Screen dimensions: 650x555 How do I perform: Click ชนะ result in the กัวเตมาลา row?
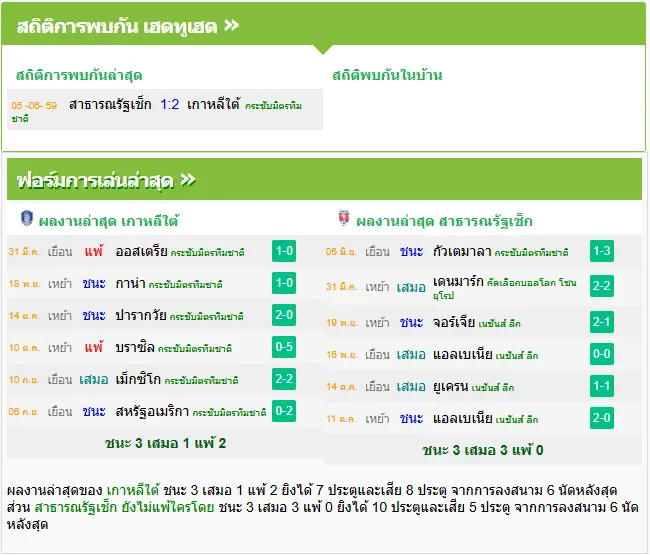click(x=411, y=252)
